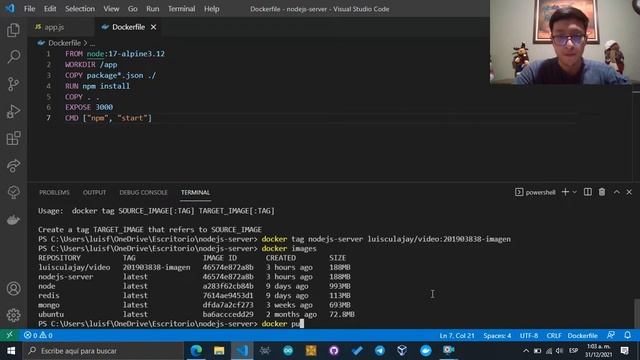Change end of line via CRLF
Viewport: 640px width, 360px height.
[x=554, y=336]
